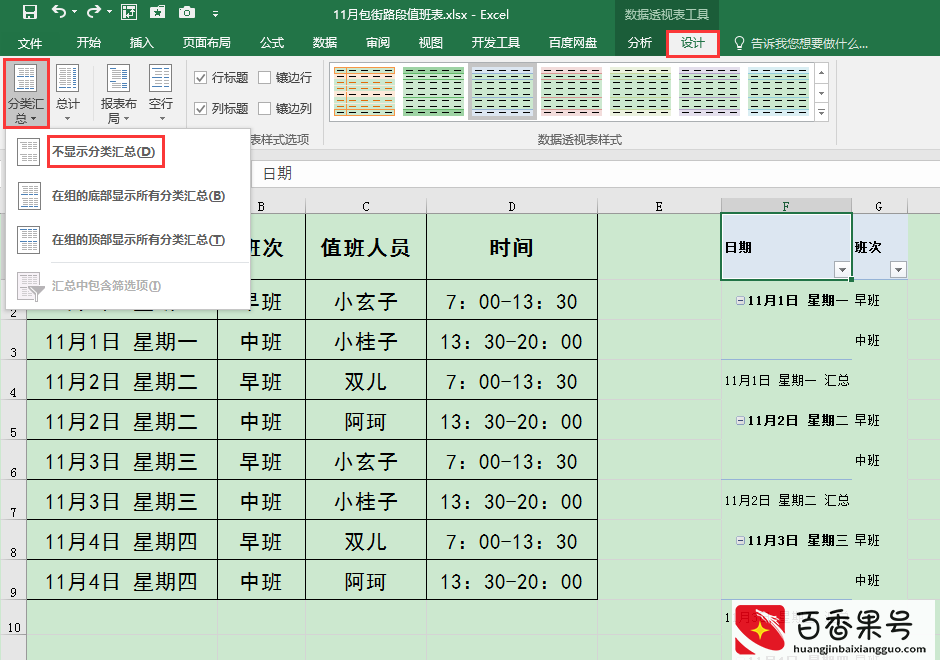Click the icon beside 不显示分类汇总
This screenshot has width=940, height=660.
pyautogui.click(x=29, y=152)
